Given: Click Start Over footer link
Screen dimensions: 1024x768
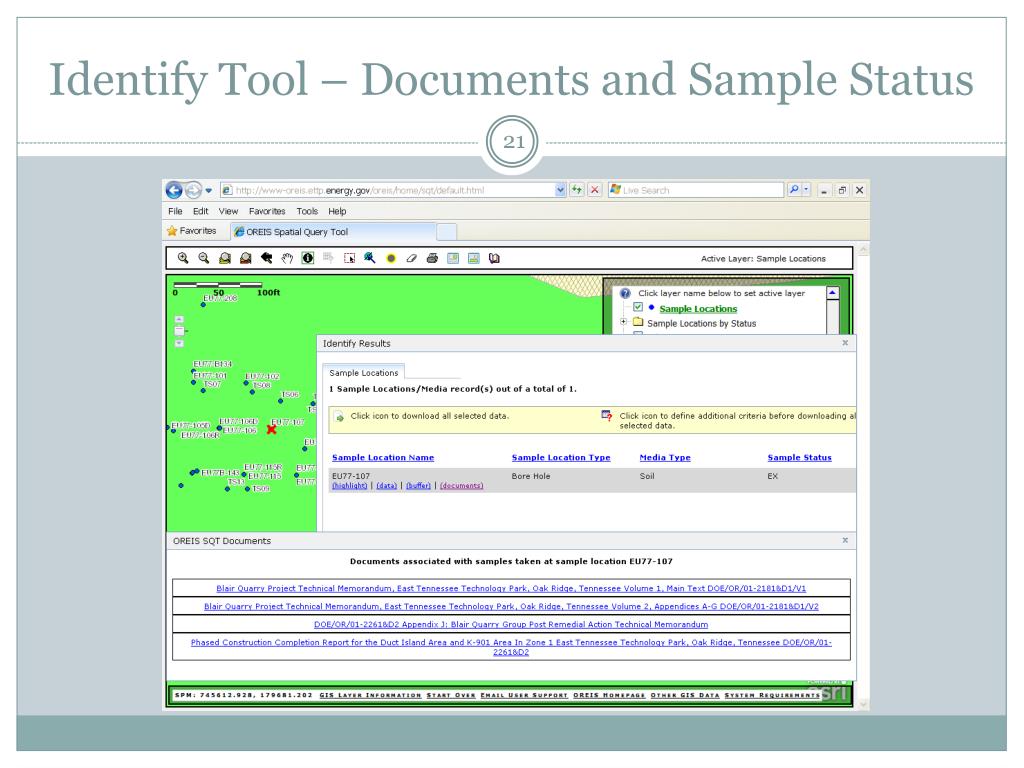Looking at the screenshot, I should pyautogui.click(x=451, y=696).
